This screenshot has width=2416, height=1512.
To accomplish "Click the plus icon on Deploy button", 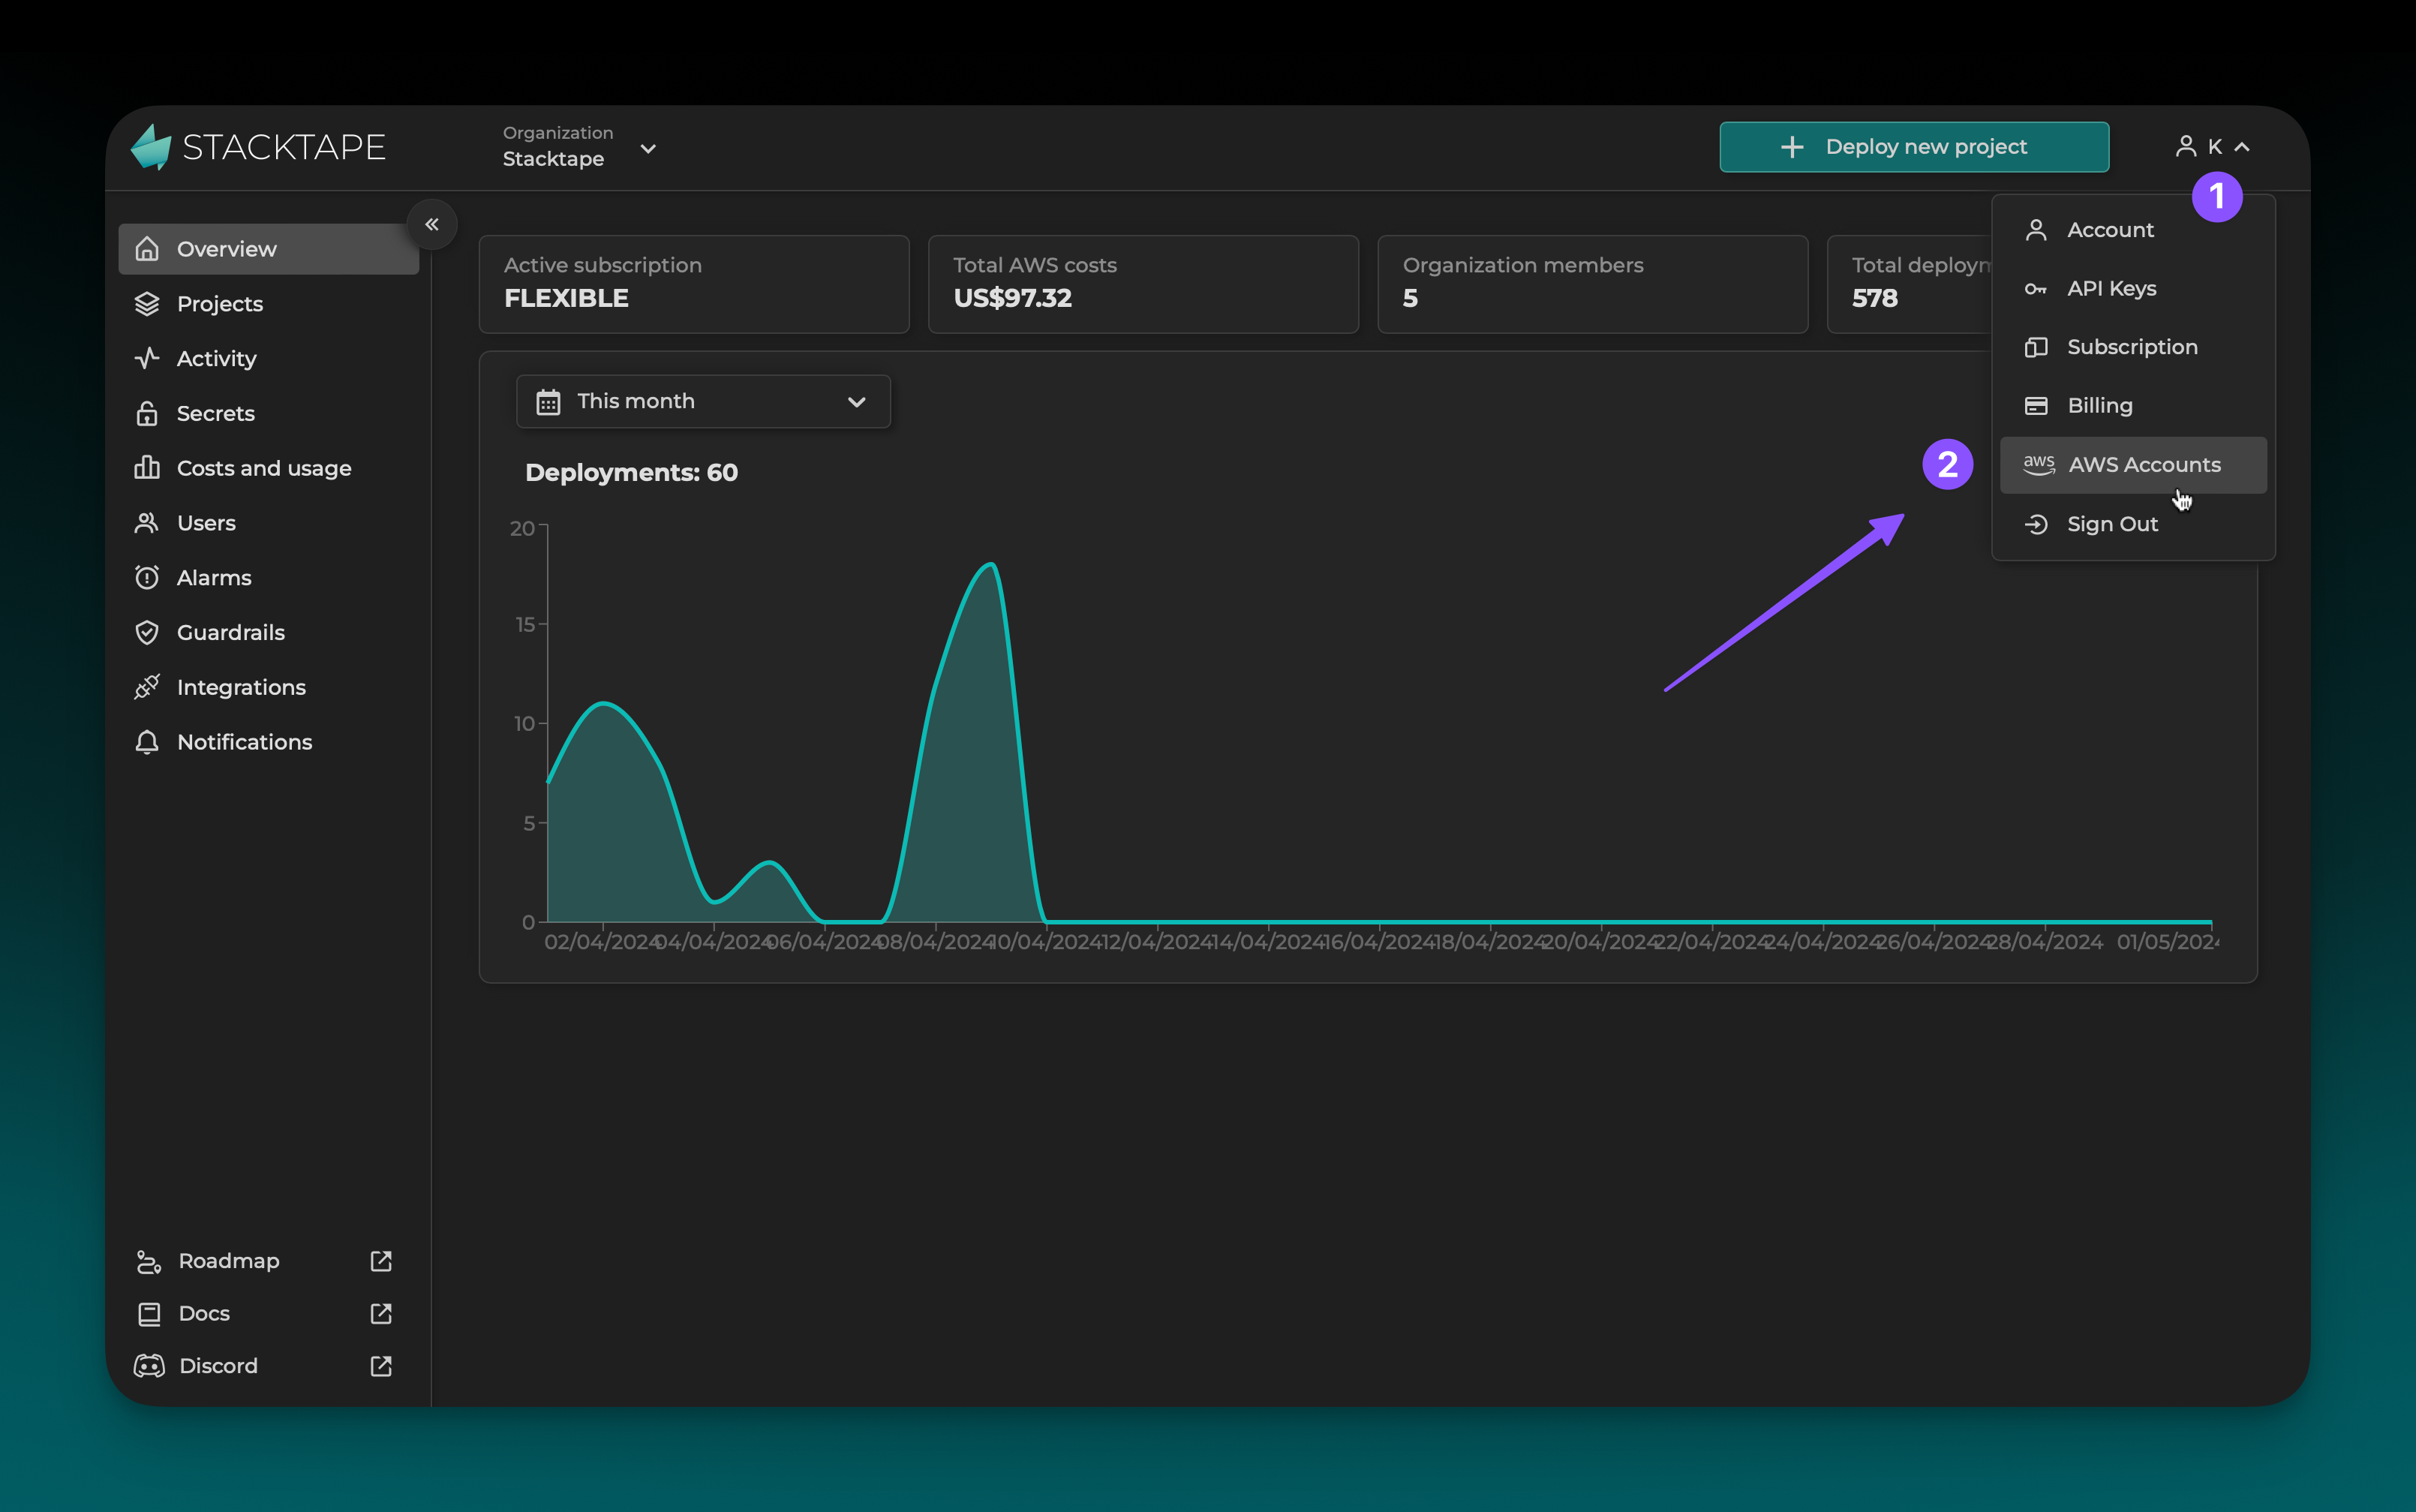I will click(x=1792, y=147).
